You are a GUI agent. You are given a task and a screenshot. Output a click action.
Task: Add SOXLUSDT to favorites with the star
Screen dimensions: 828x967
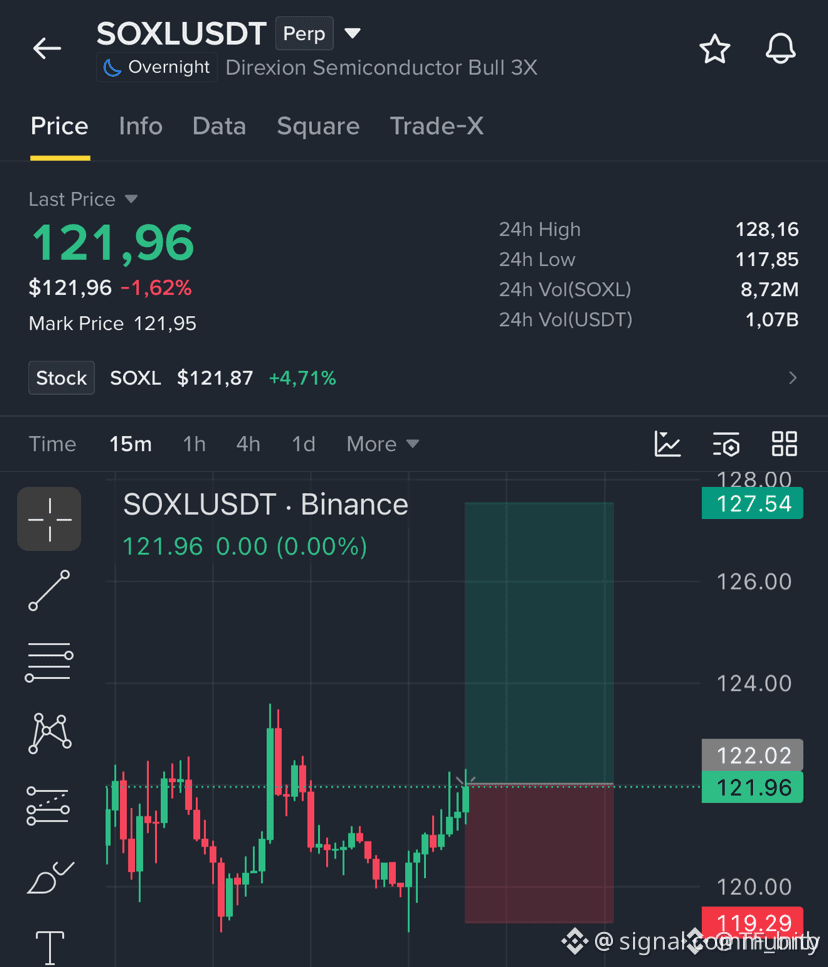[715, 49]
